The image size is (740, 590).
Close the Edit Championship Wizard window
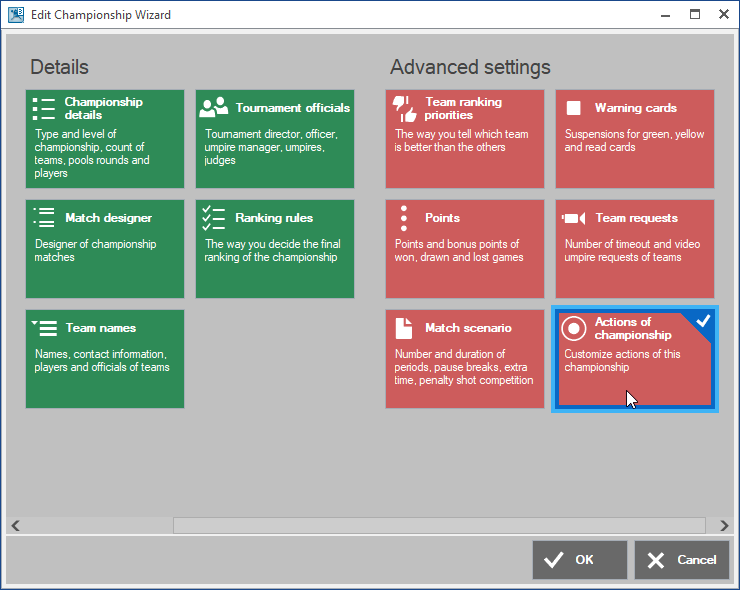click(723, 15)
